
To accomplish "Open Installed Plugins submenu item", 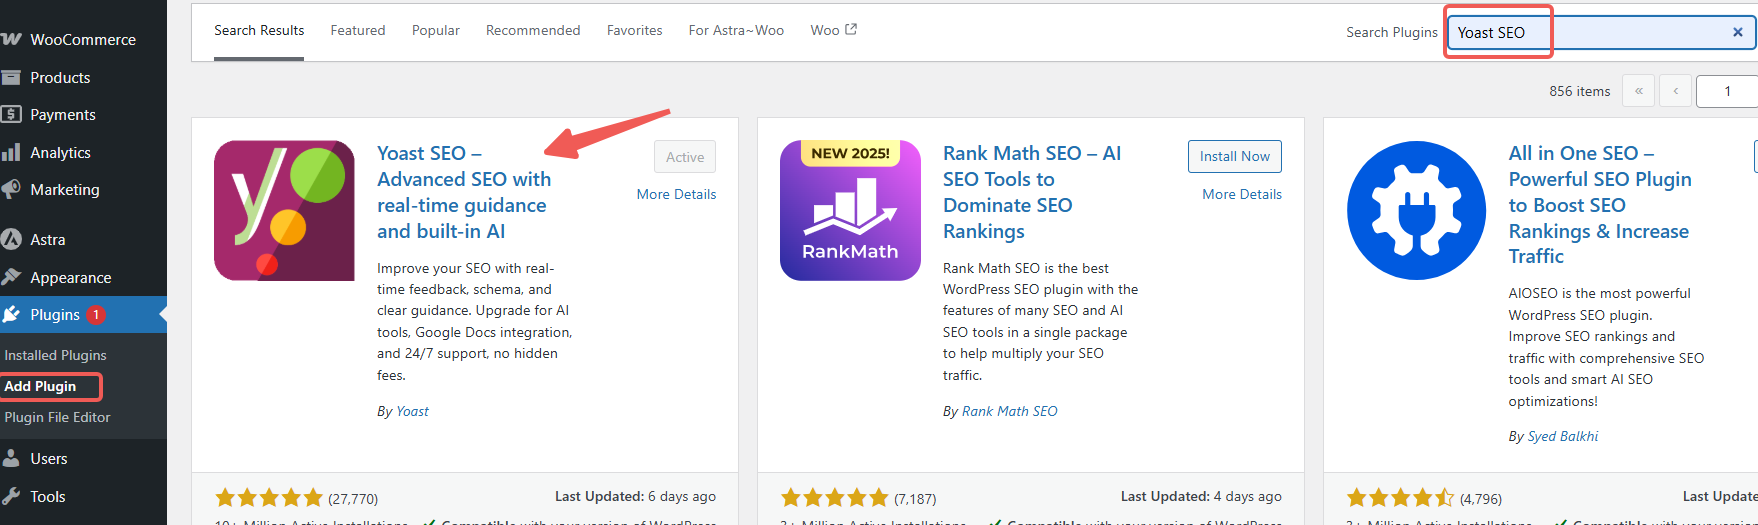I will 55,356.
